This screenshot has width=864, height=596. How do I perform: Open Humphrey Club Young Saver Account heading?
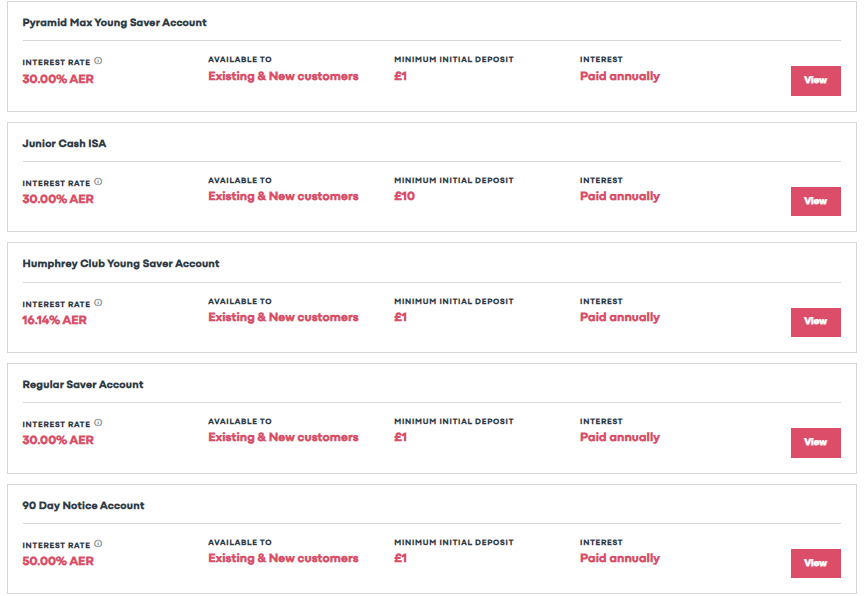[121, 264]
